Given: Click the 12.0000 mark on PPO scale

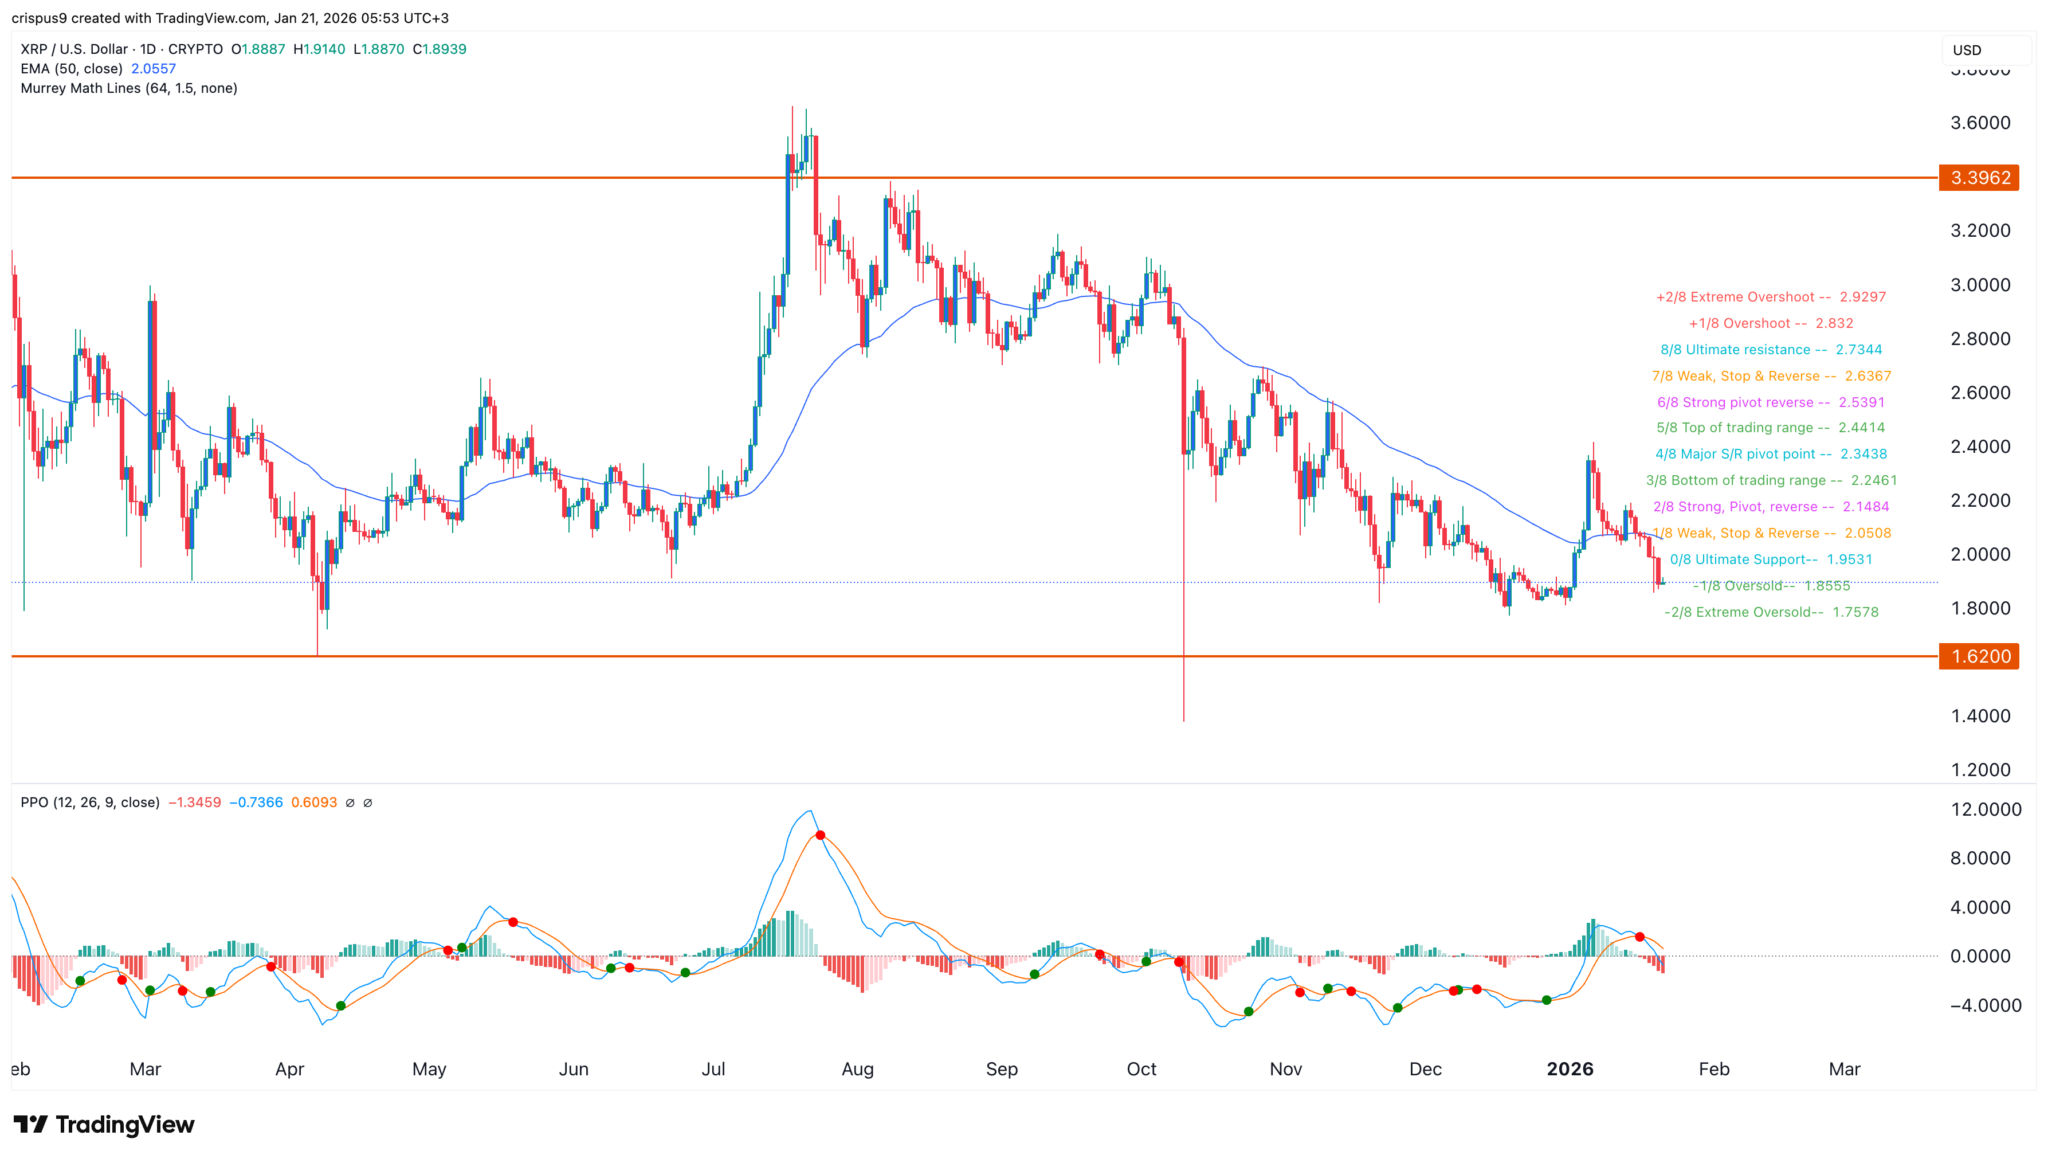Looking at the screenshot, I should pos(1985,810).
